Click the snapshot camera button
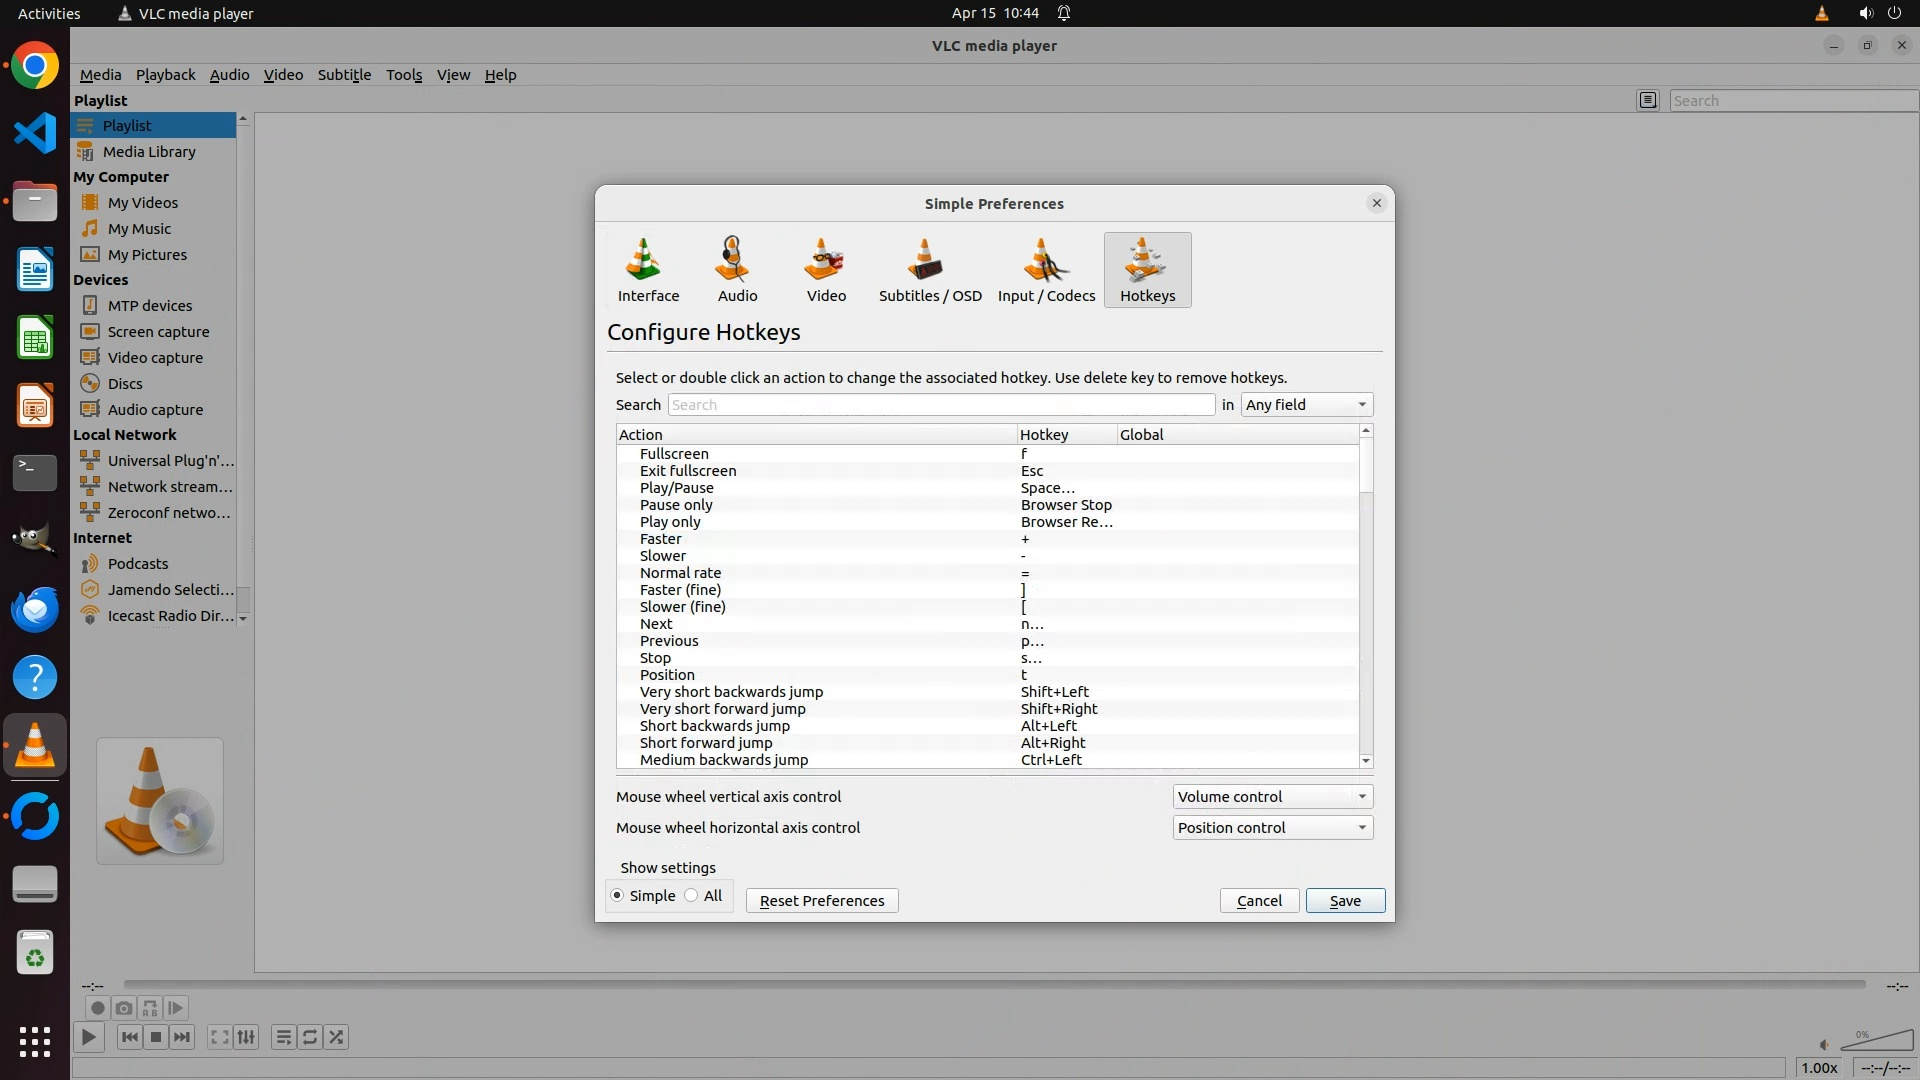The height and width of the screenshot is (1080, 1920). (x=123, y=1008)
